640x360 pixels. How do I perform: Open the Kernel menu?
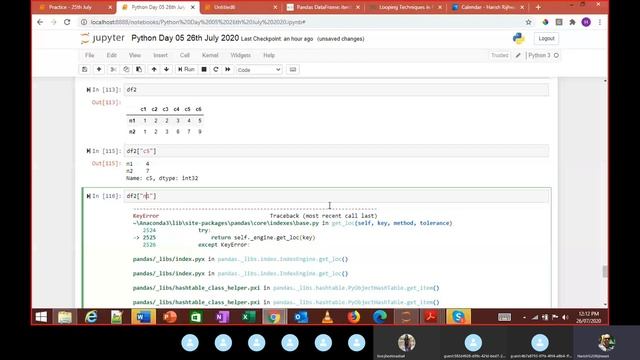coord(210,55)
